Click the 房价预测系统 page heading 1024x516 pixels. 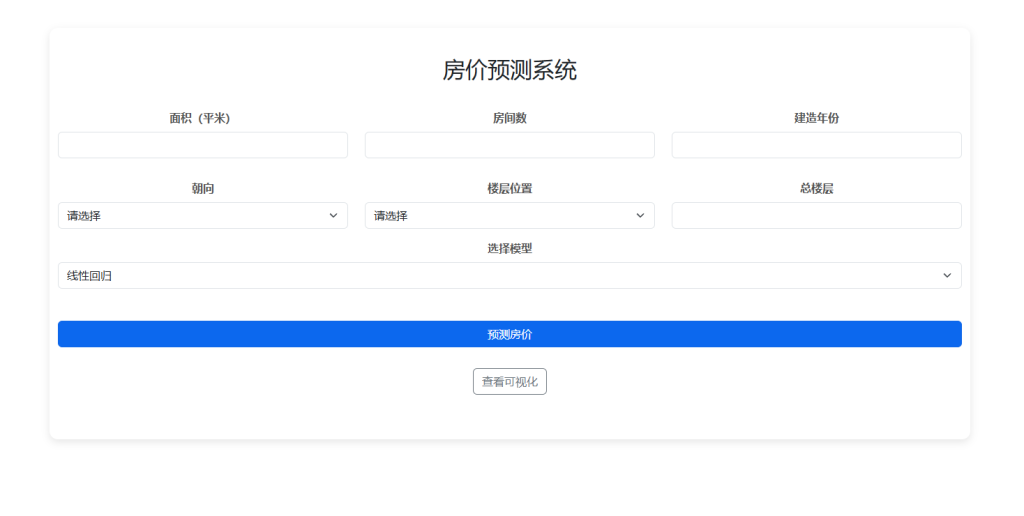[509, 70]
